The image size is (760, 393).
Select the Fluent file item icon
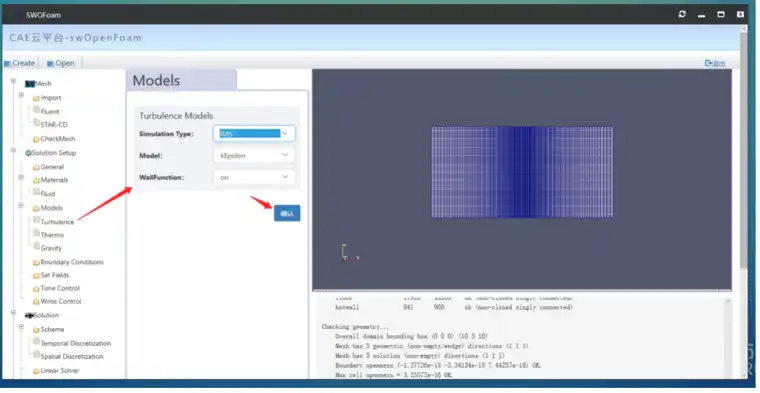coord(36,110)
